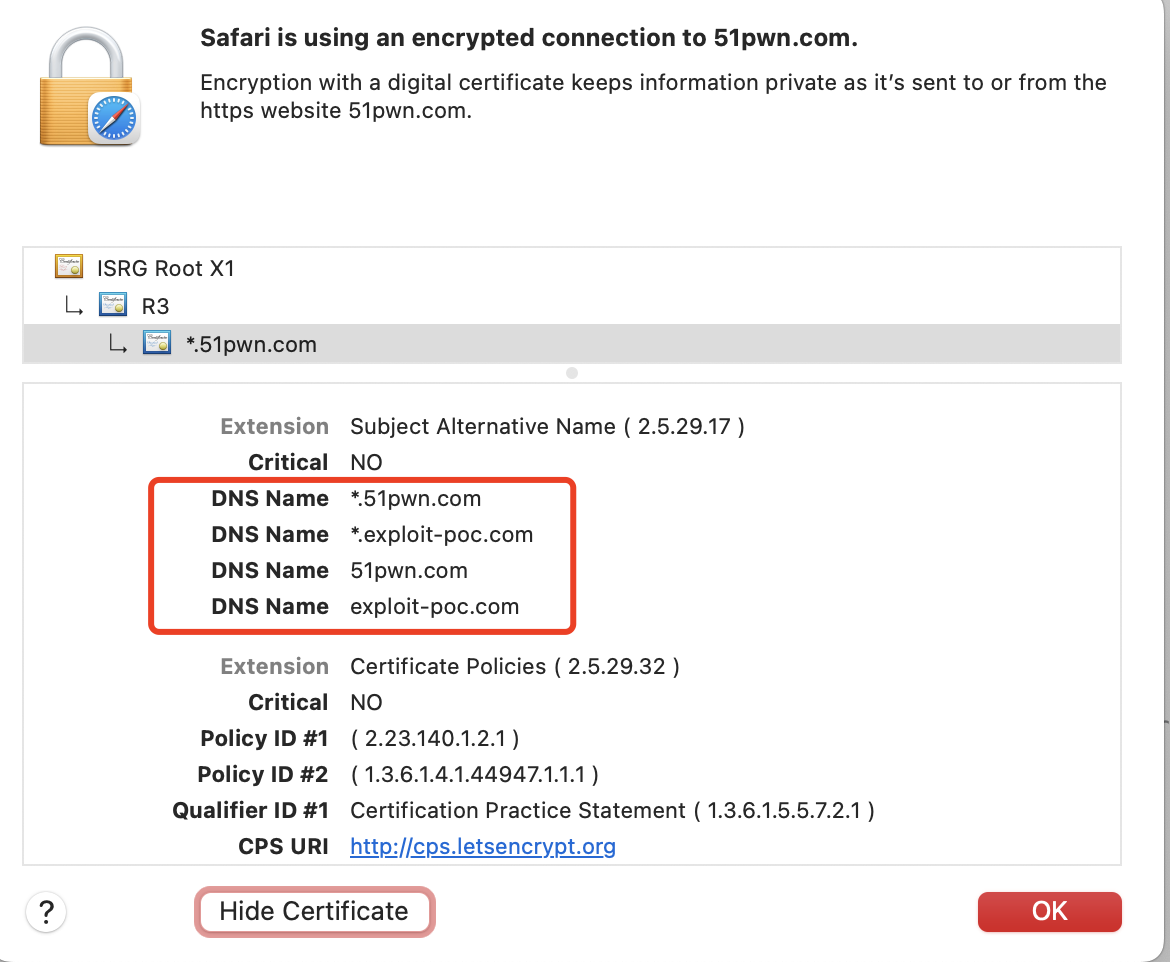Click the Policy ID #2 value
1170x962 pixels.
click(x=474, y=774)
